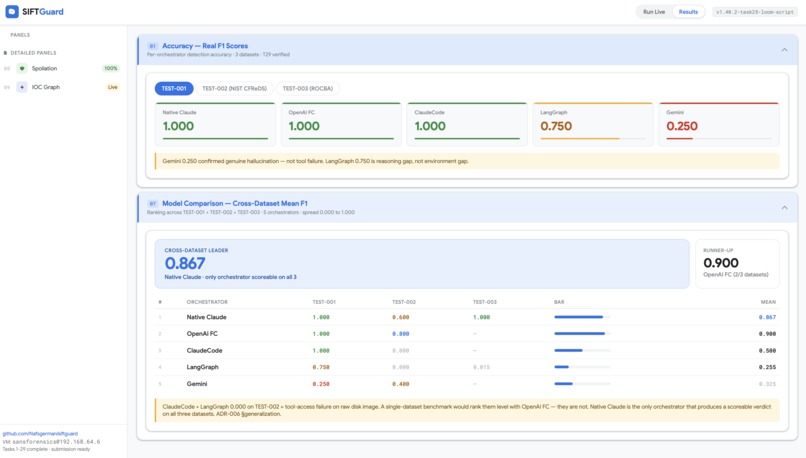
Task: Click the Gemini 0.250 score card
Action: click(719, 124)
